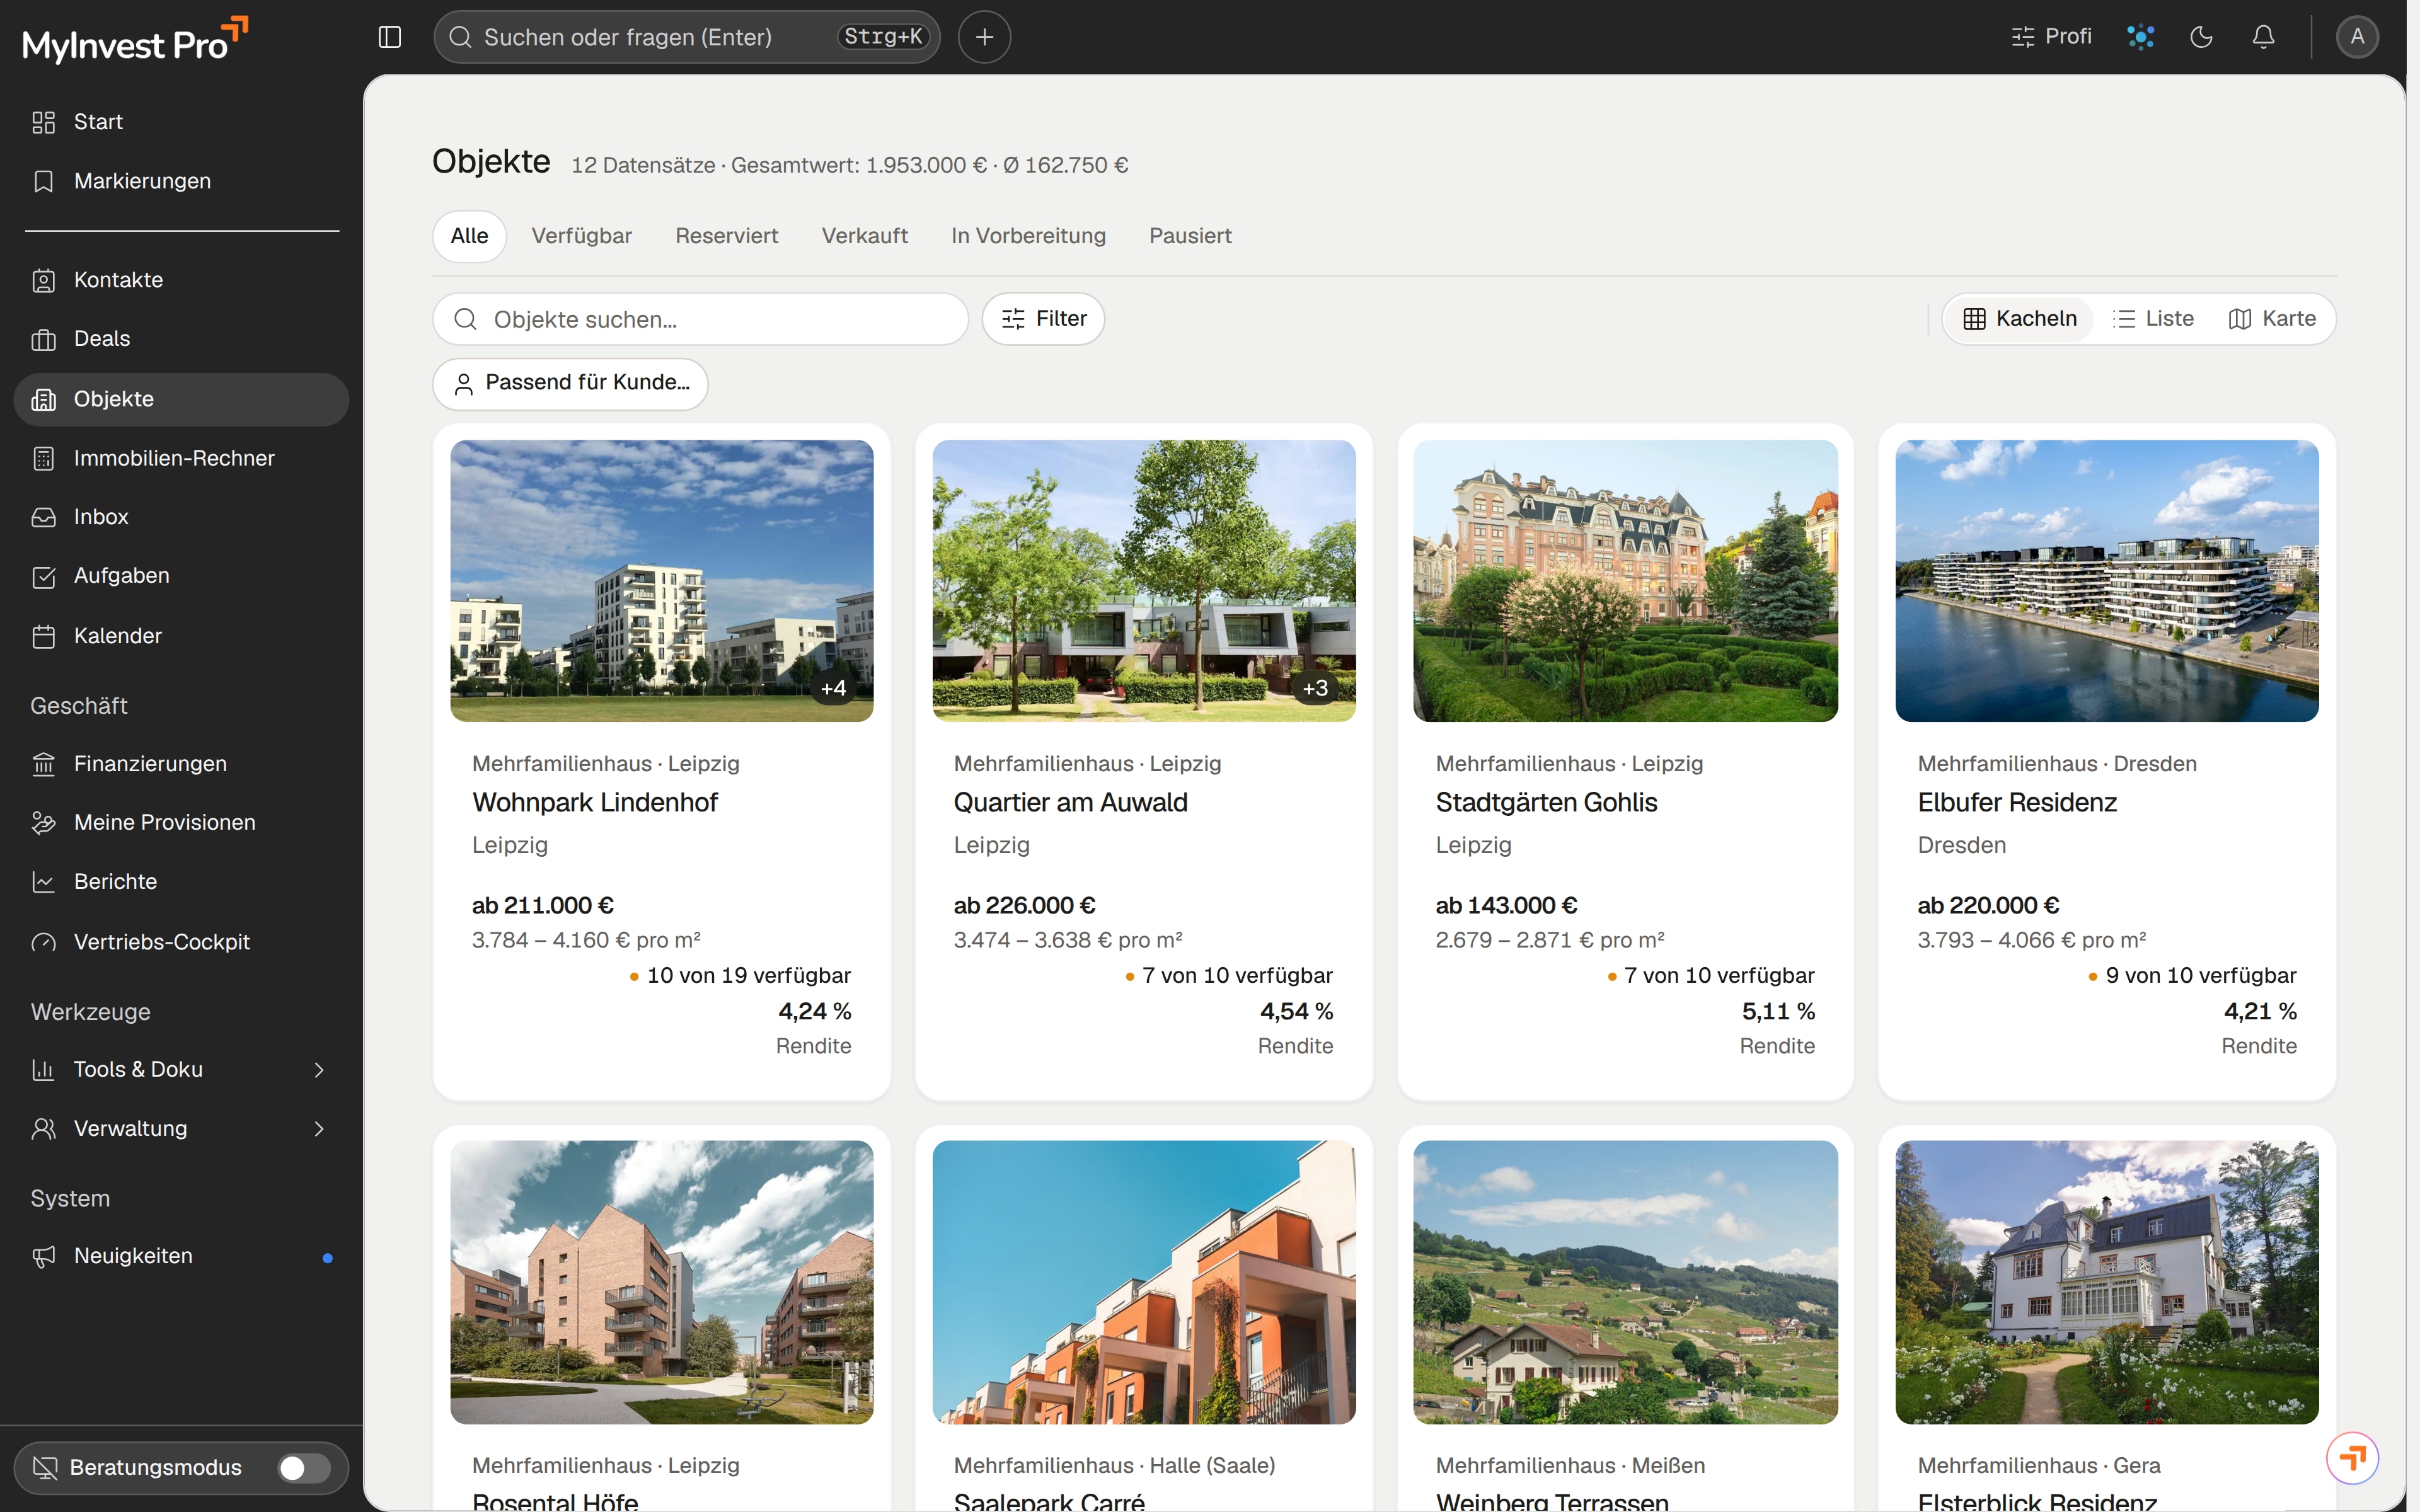Select Kacheln tile view
The image size is (2420, 1512).
2020,319
